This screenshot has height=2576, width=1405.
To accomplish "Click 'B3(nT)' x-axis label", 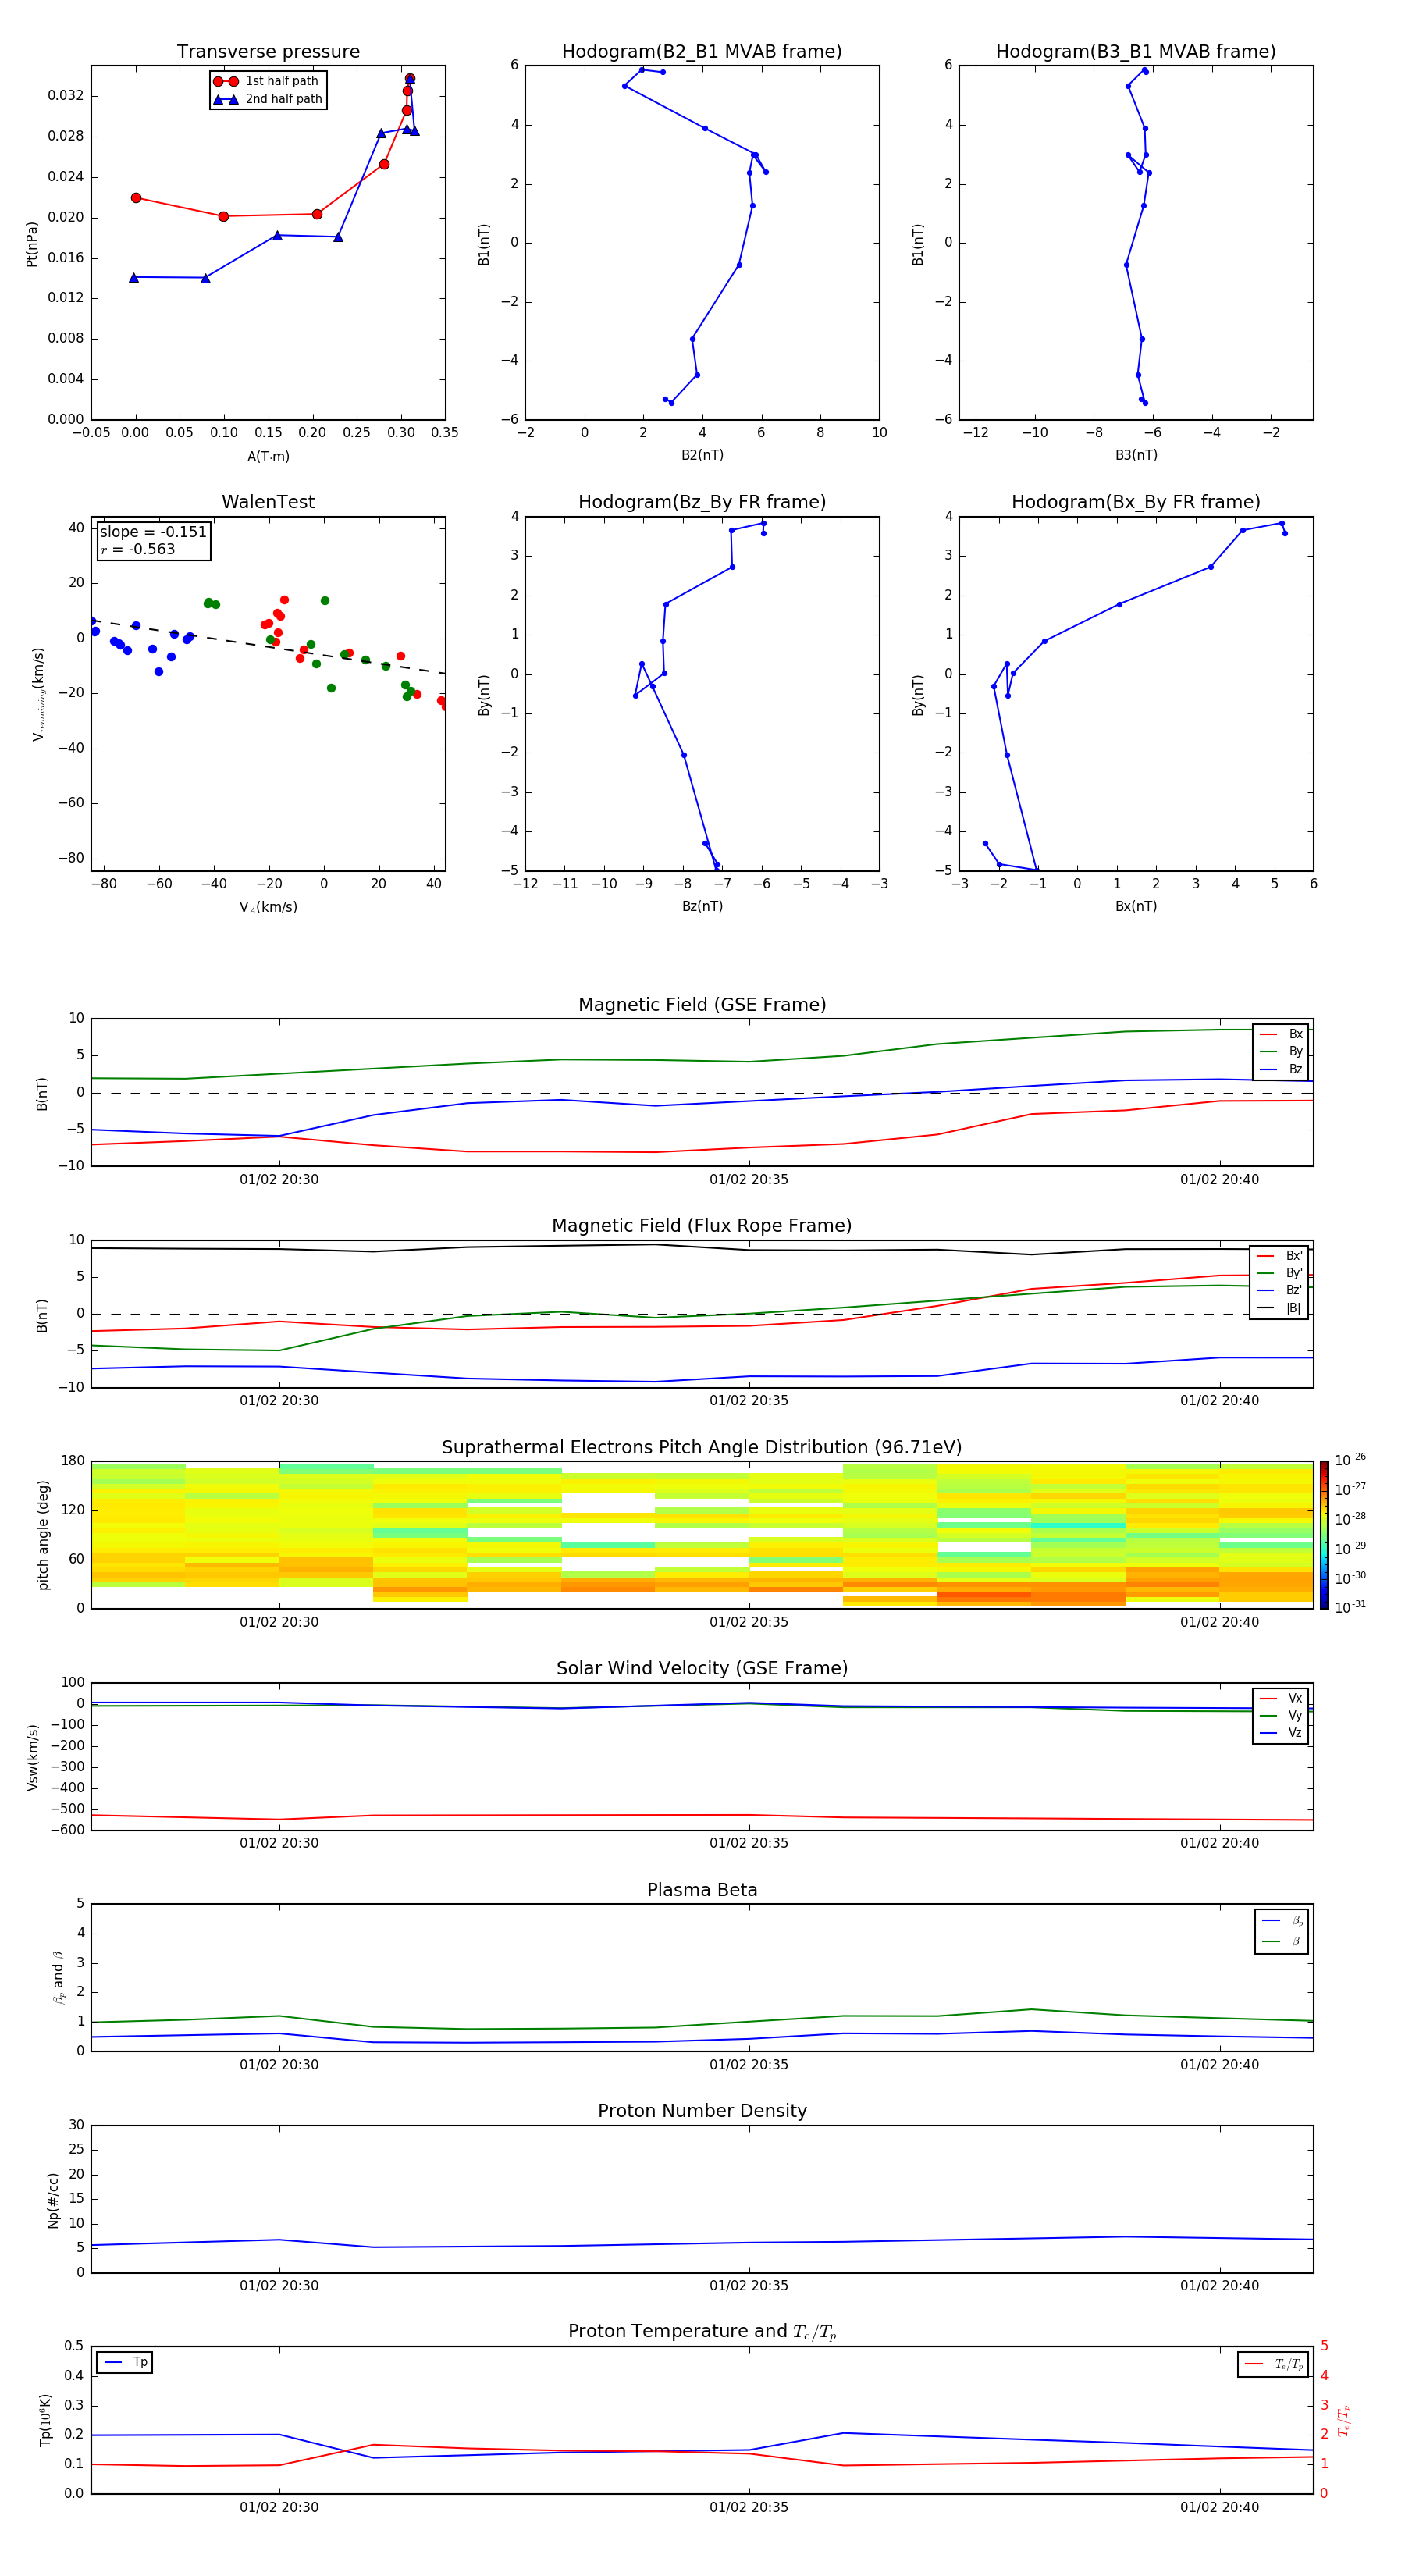I will click(x=1136, y=455).
